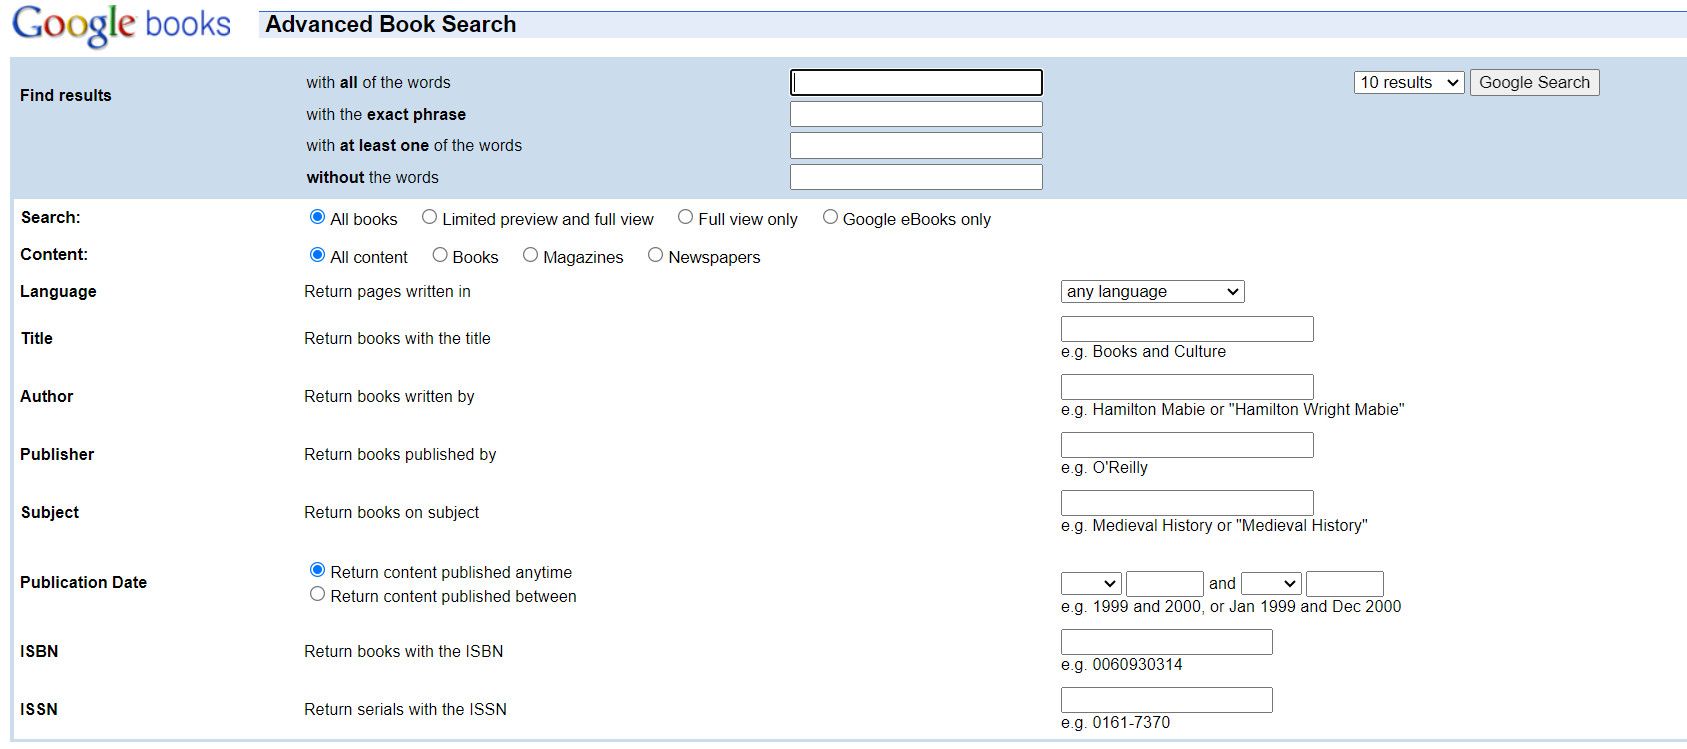This screenshot has width=1687, height=749.
Task: Click the start year input field
Action: coord(1165,583)
